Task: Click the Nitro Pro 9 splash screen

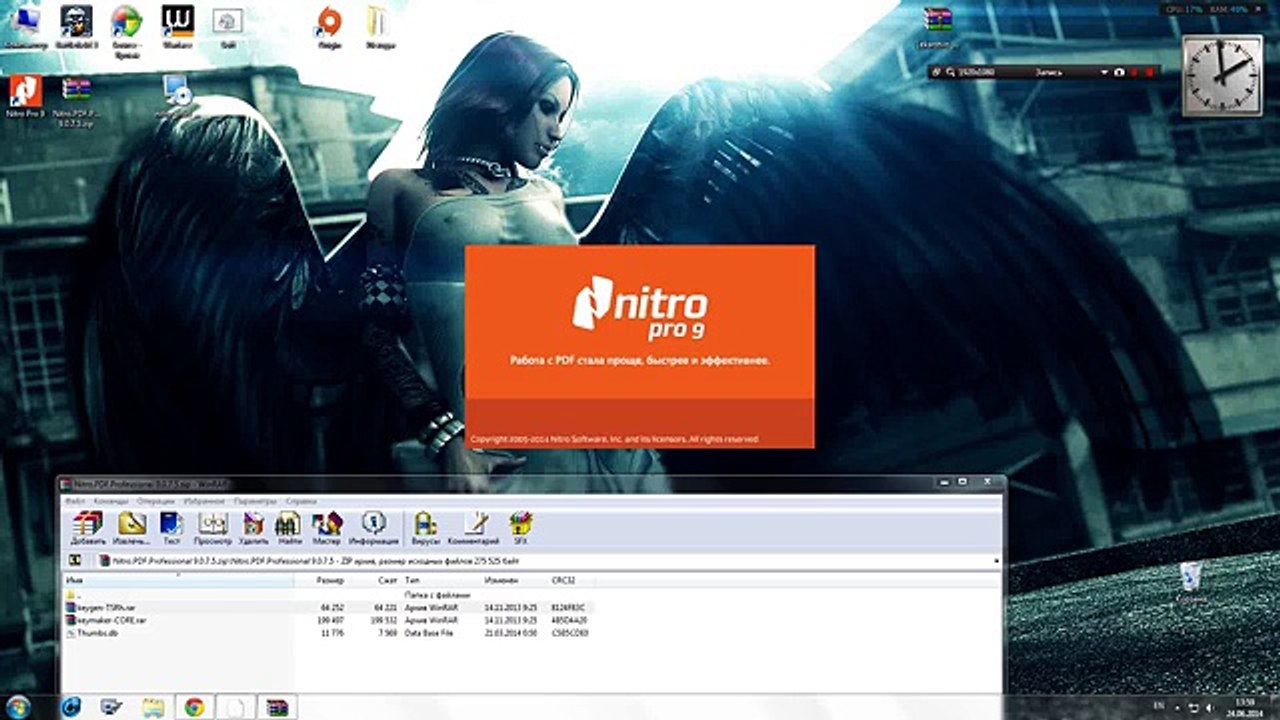Action: point(639,347)
